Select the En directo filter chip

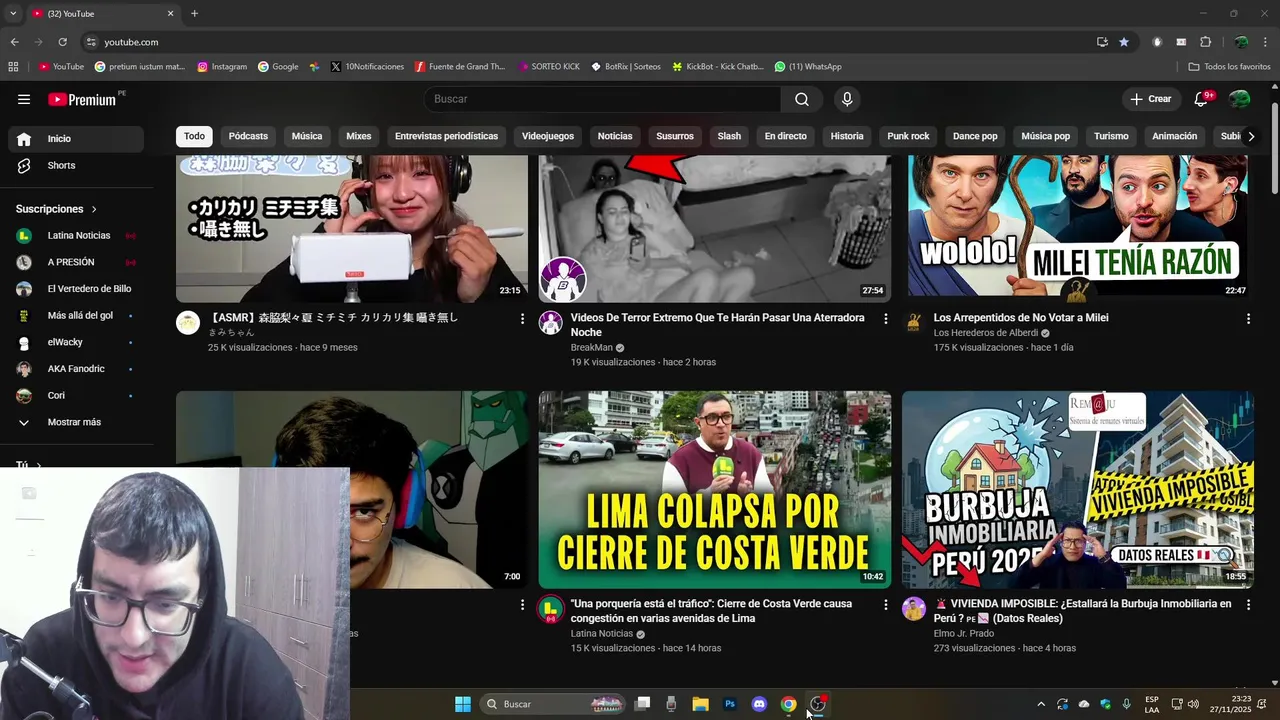pyautogui.click(x=785, y=136)
